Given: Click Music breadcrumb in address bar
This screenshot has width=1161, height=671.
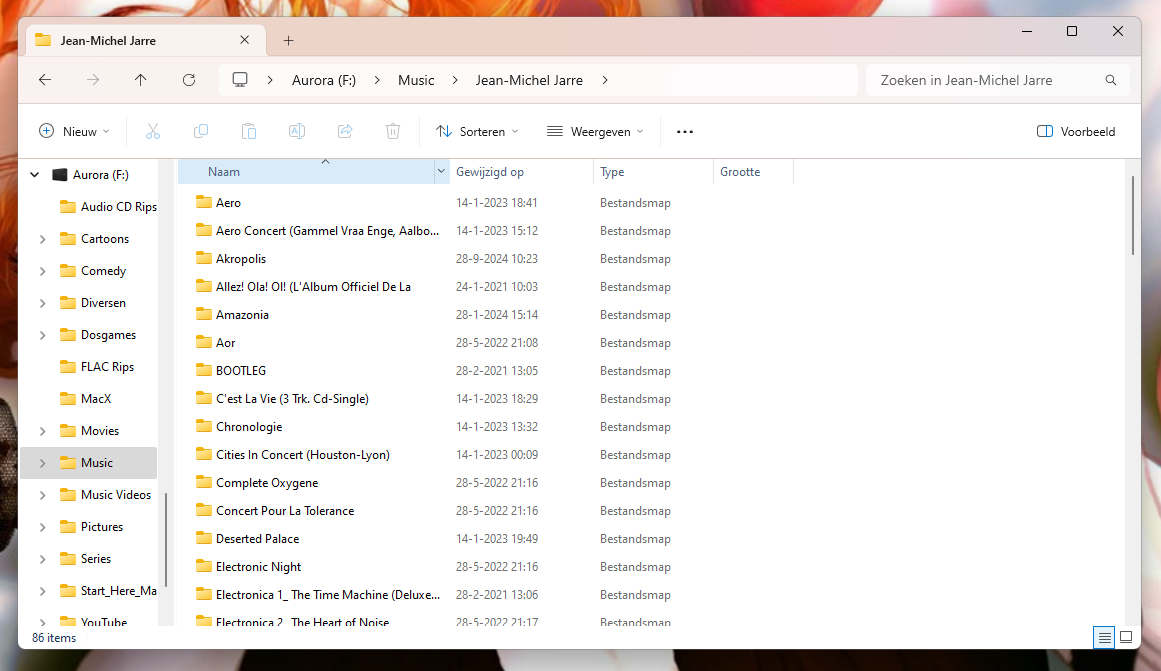Looking at the screenshot, I should 416,80.
